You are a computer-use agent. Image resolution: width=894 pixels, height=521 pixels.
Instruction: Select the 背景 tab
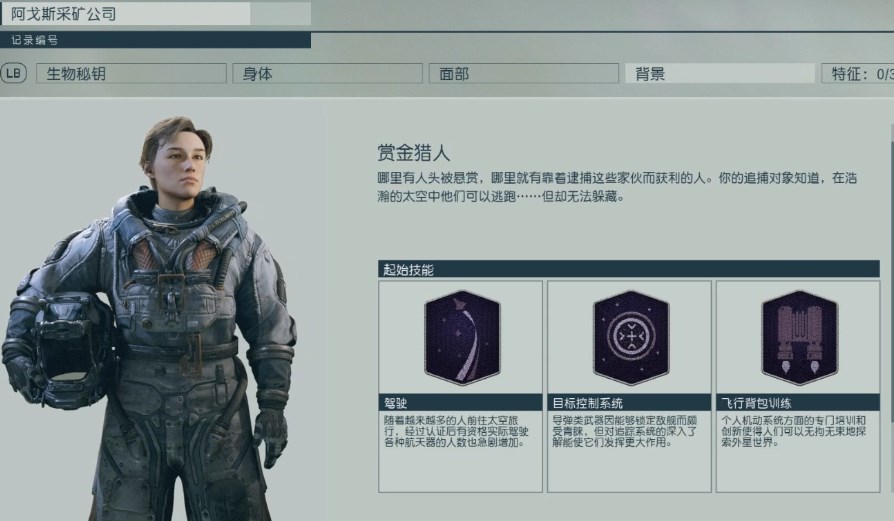click(720, 74)
